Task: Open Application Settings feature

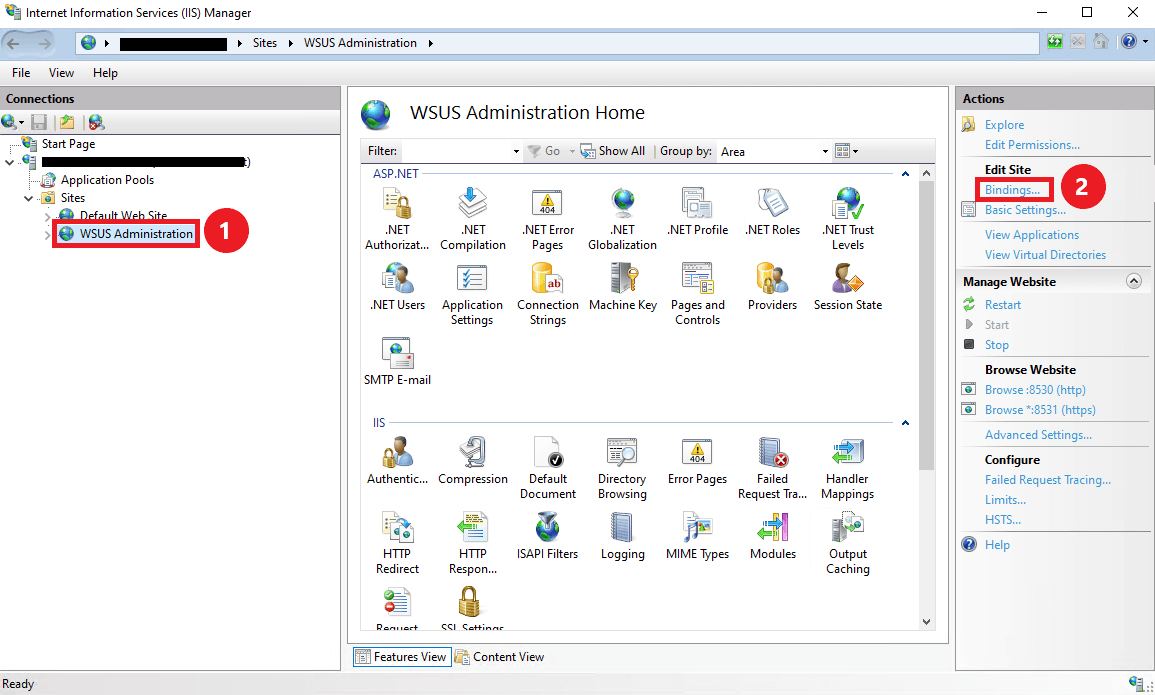Action: pos(472,294)
